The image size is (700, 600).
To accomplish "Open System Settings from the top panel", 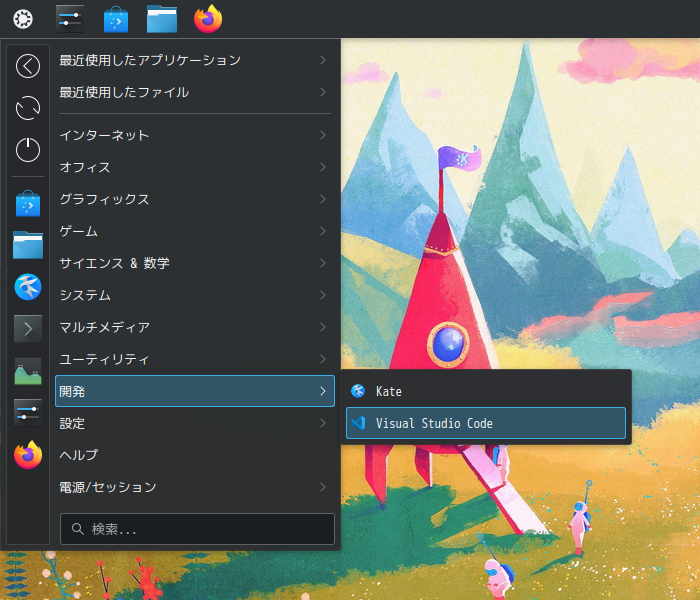I will [70, 19].
